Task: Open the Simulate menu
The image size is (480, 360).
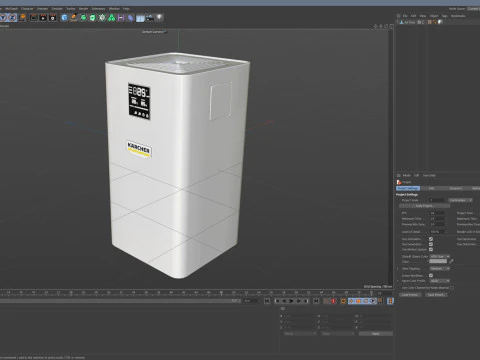Action: click(57, 9)
